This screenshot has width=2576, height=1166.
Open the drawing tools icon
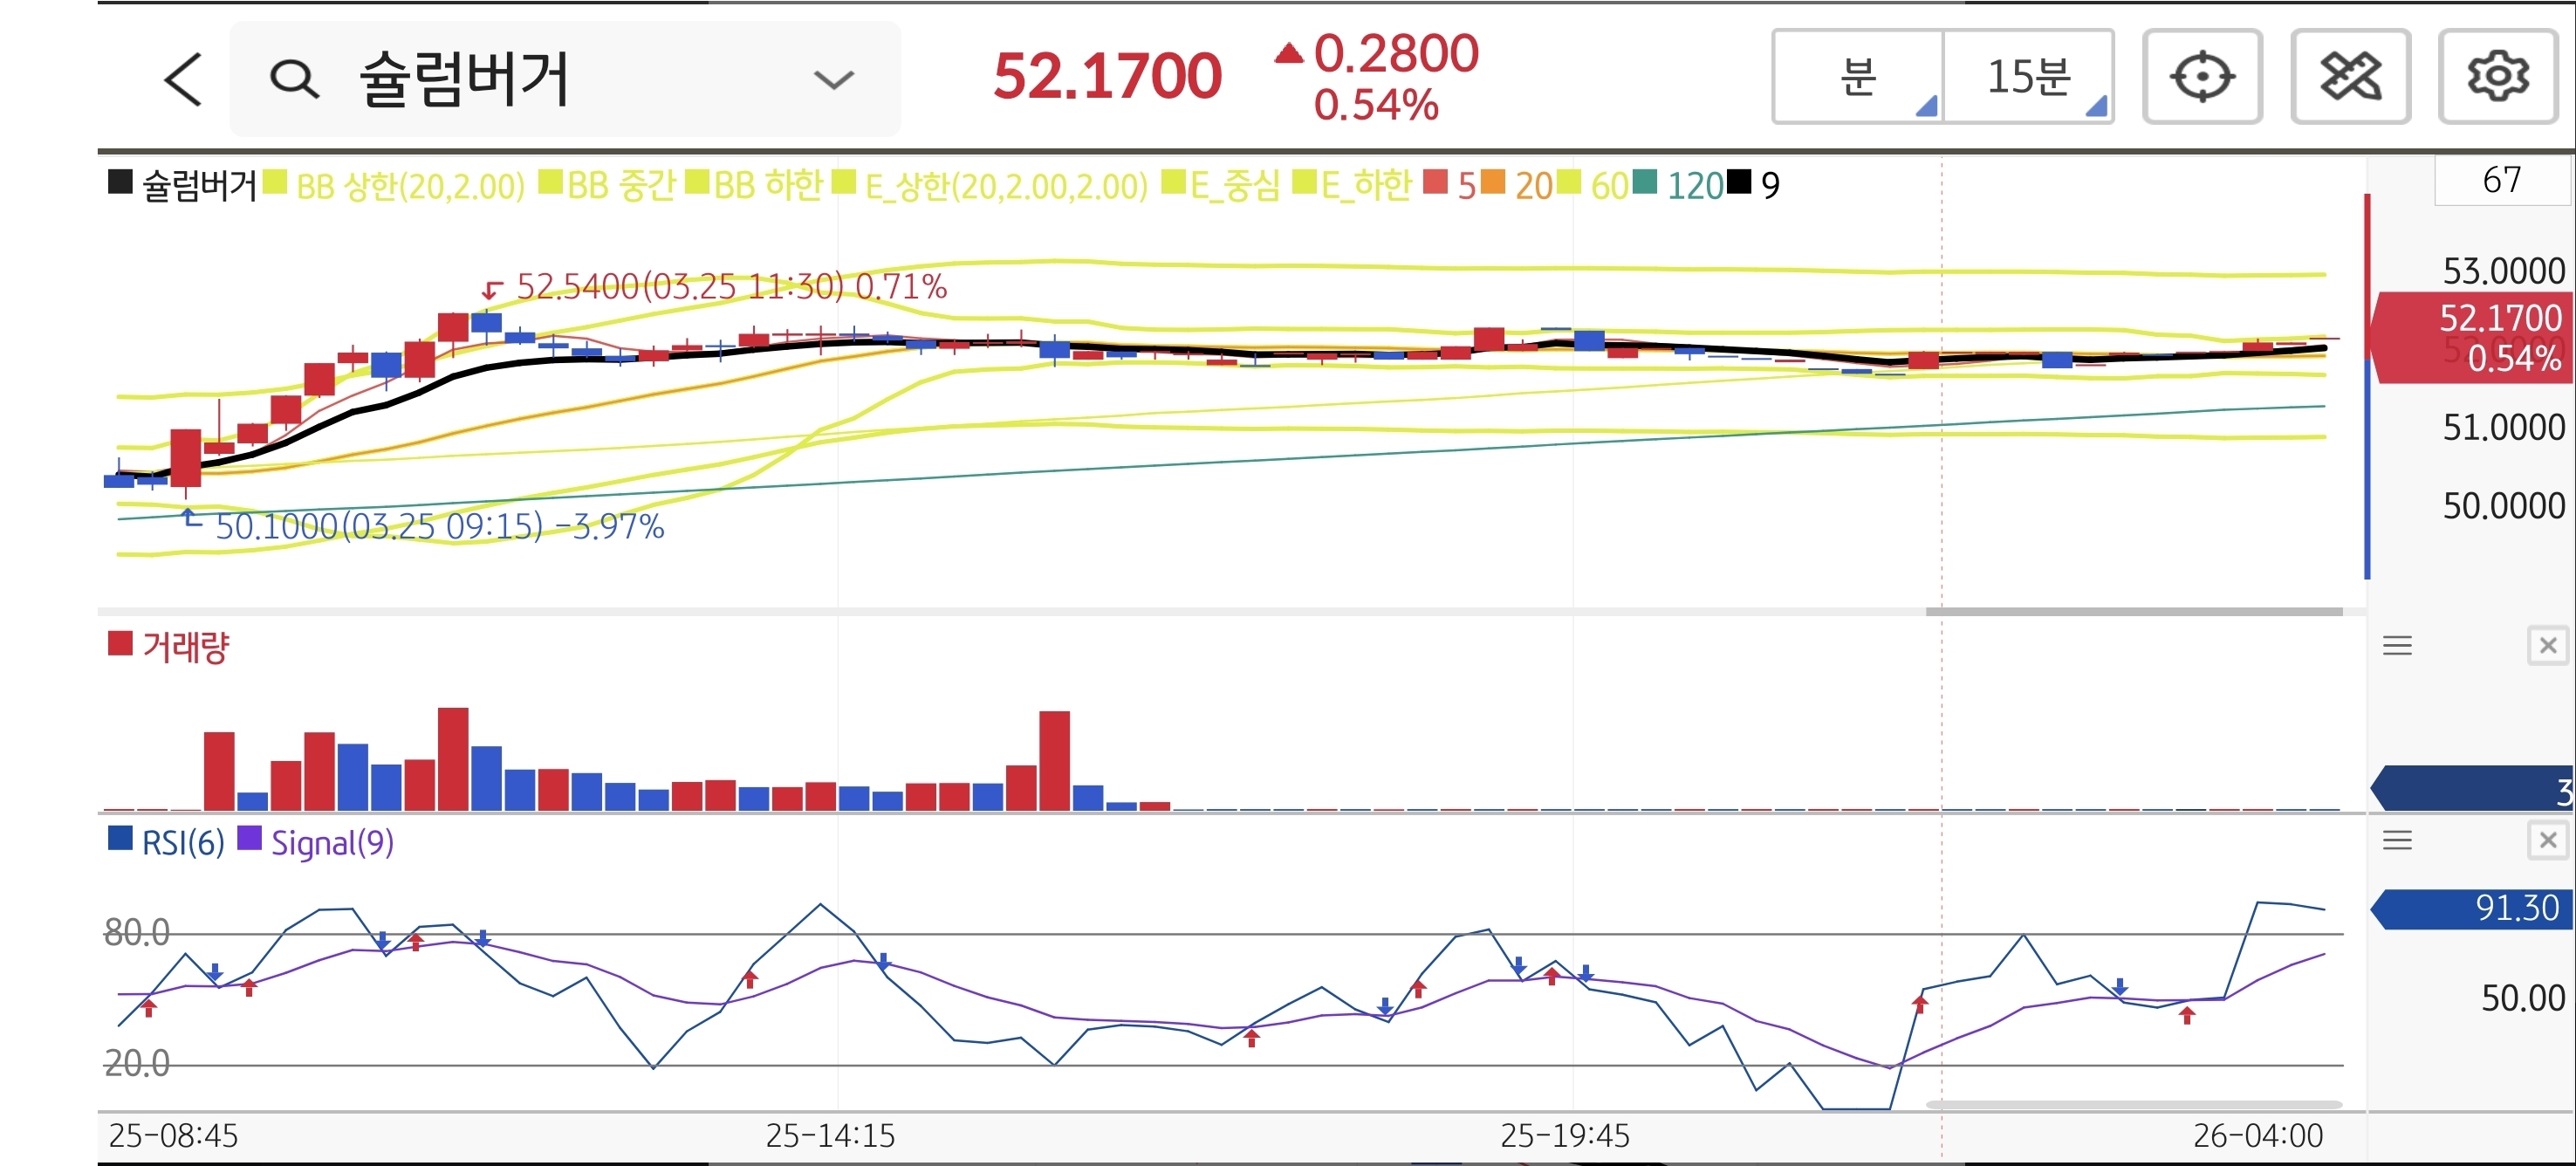coord(2350,77)
